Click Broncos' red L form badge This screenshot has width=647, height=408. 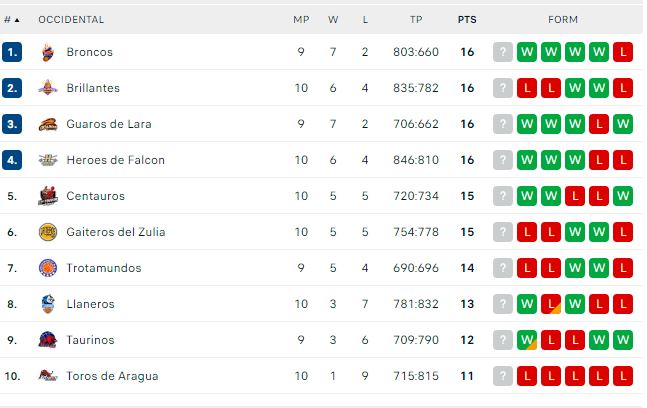[623, 52]
